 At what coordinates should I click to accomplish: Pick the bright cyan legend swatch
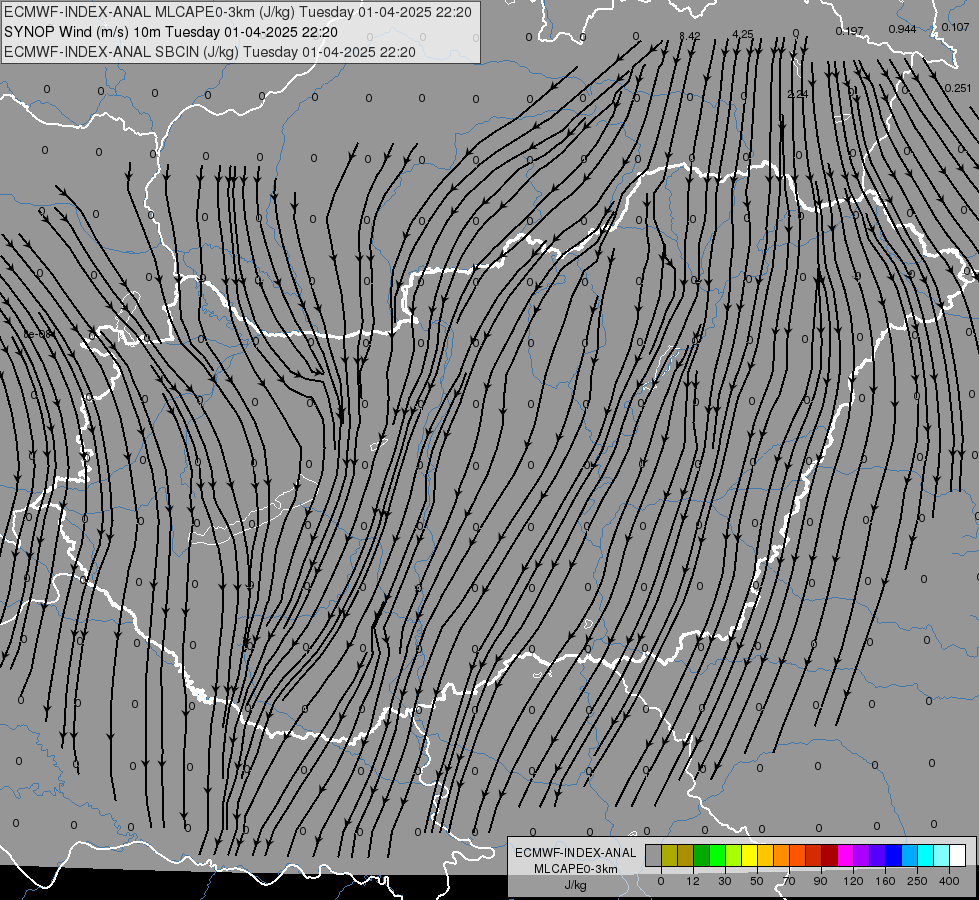925,855
